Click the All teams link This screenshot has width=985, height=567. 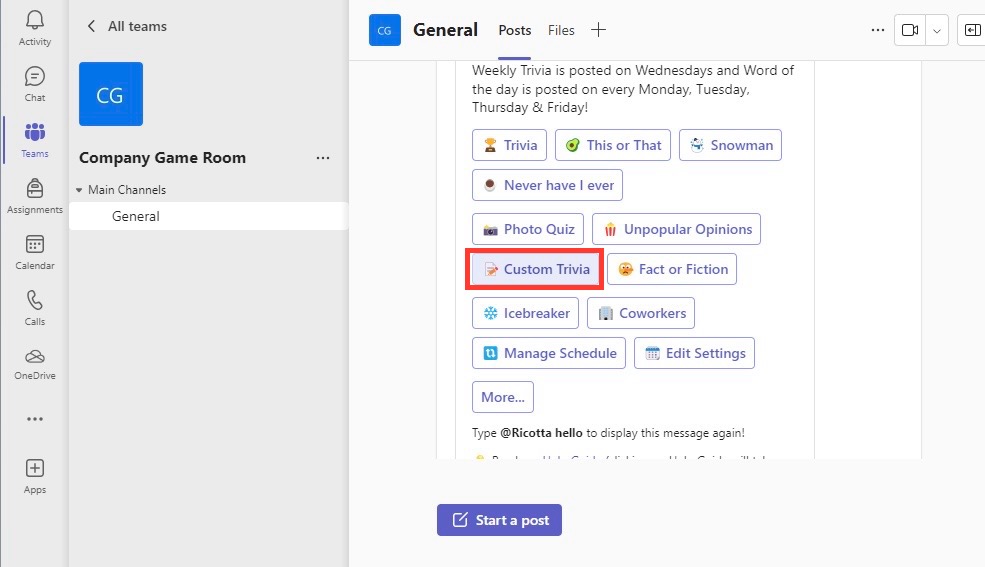(x=138, y=26)
